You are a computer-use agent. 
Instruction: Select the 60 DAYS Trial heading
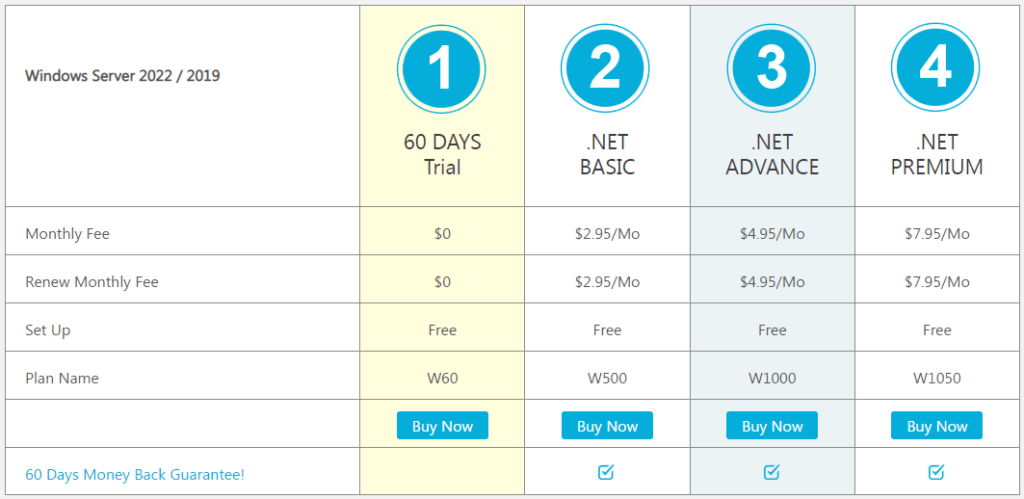pyautogui.click(x=442, y=154)
